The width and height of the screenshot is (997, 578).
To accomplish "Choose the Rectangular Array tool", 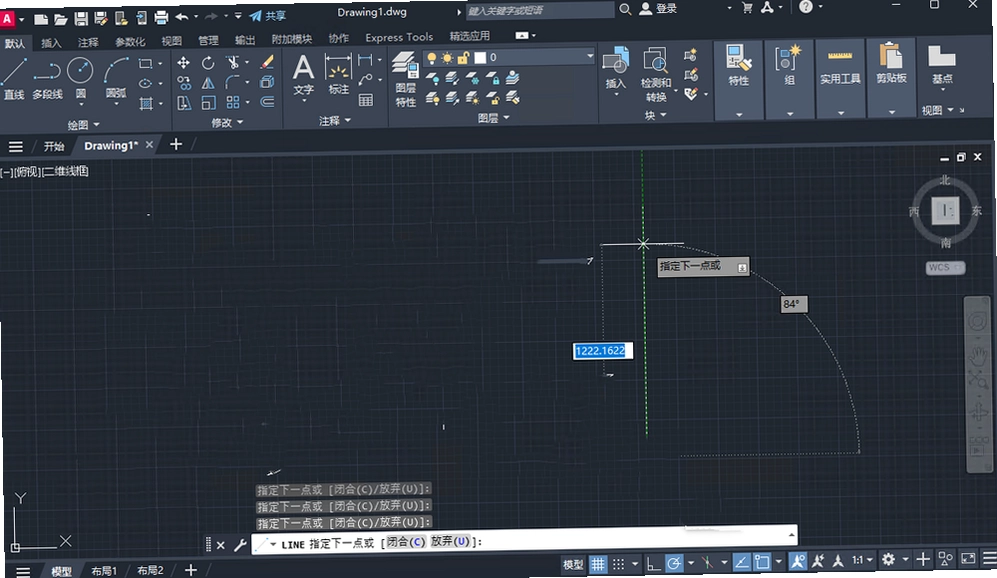I will pos(233,102).
